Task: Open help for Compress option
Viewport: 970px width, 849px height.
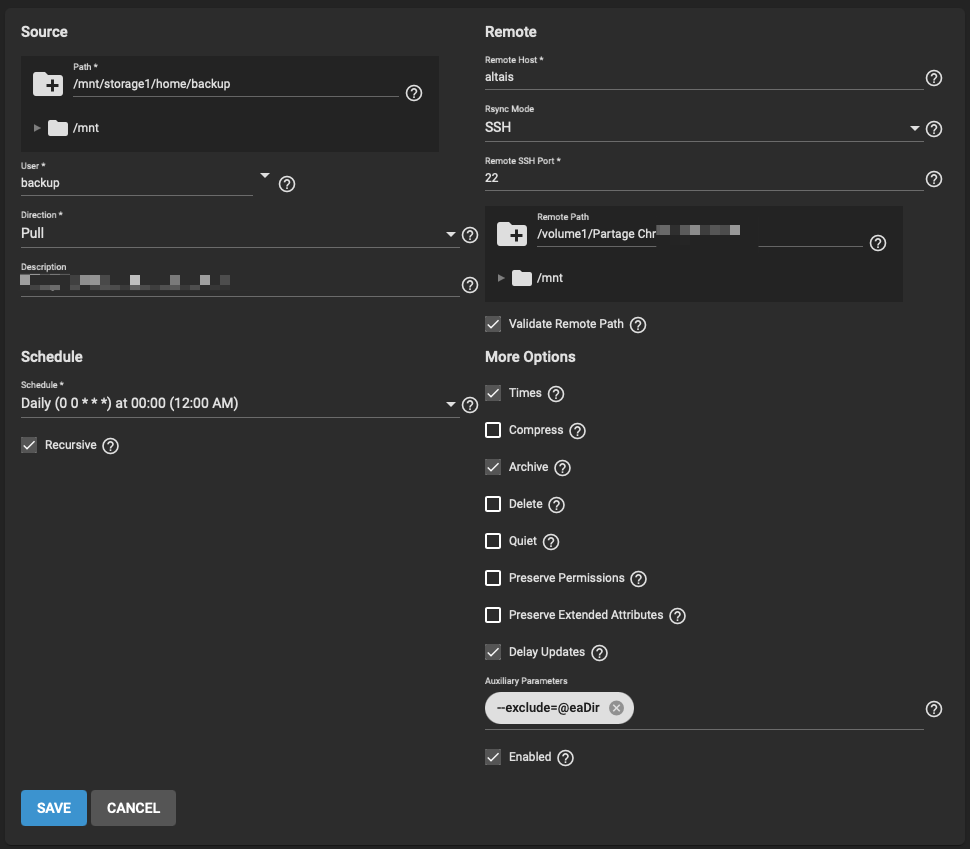Action: coord(578,431)
